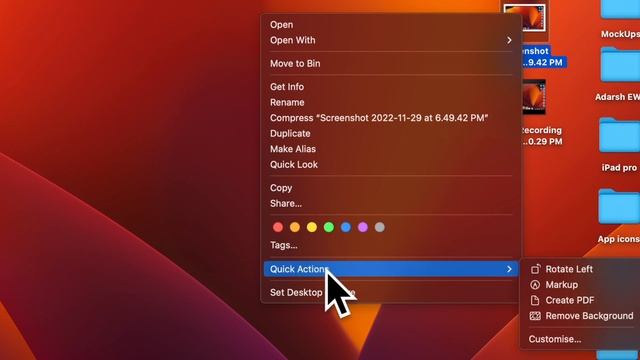Viewport: 640px width, 360px height.
Task: Click the App icons folder name
Action: [x=619, y=239]
